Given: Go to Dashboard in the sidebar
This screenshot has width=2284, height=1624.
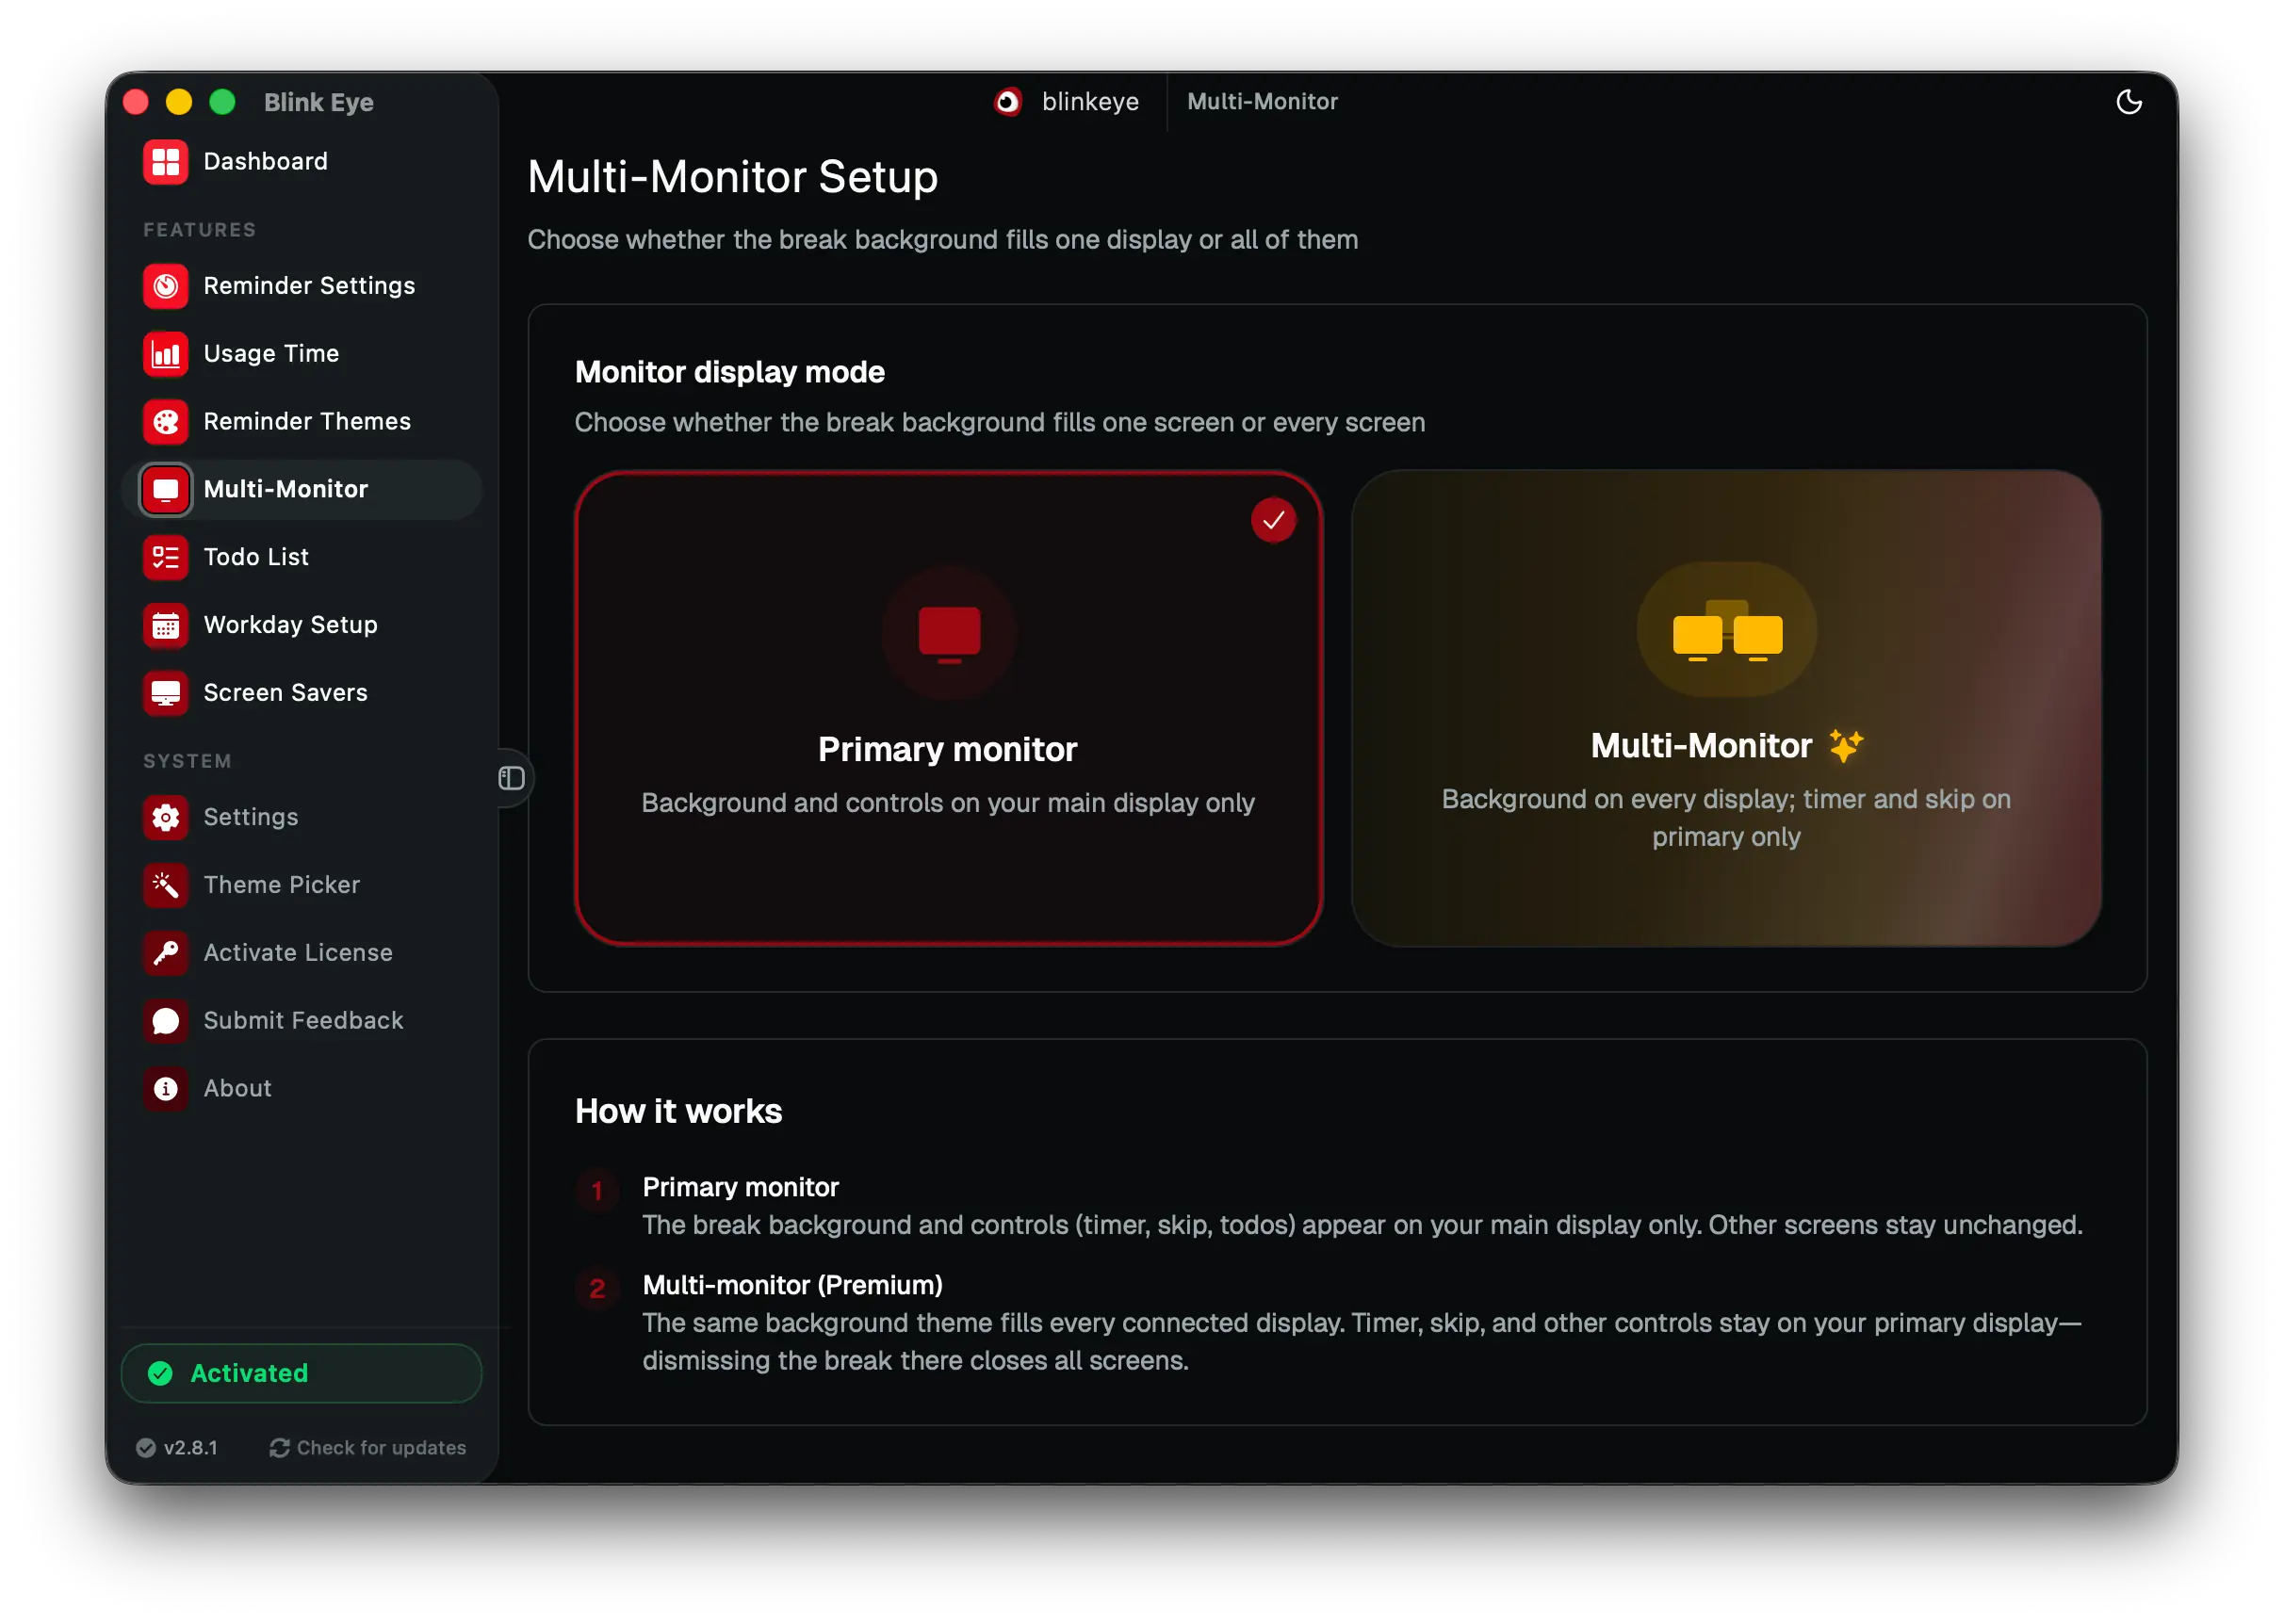Looking at the screenshot, I should pos(301,162).
